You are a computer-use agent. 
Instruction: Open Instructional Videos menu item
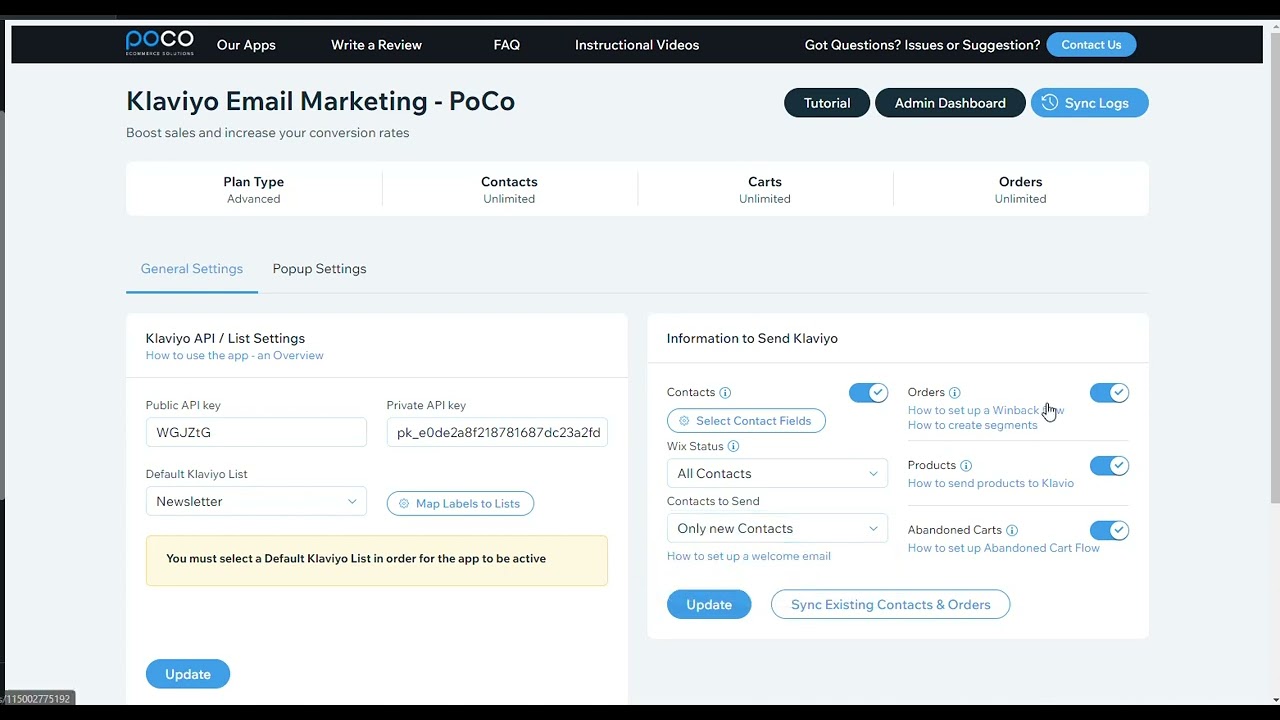637,45
